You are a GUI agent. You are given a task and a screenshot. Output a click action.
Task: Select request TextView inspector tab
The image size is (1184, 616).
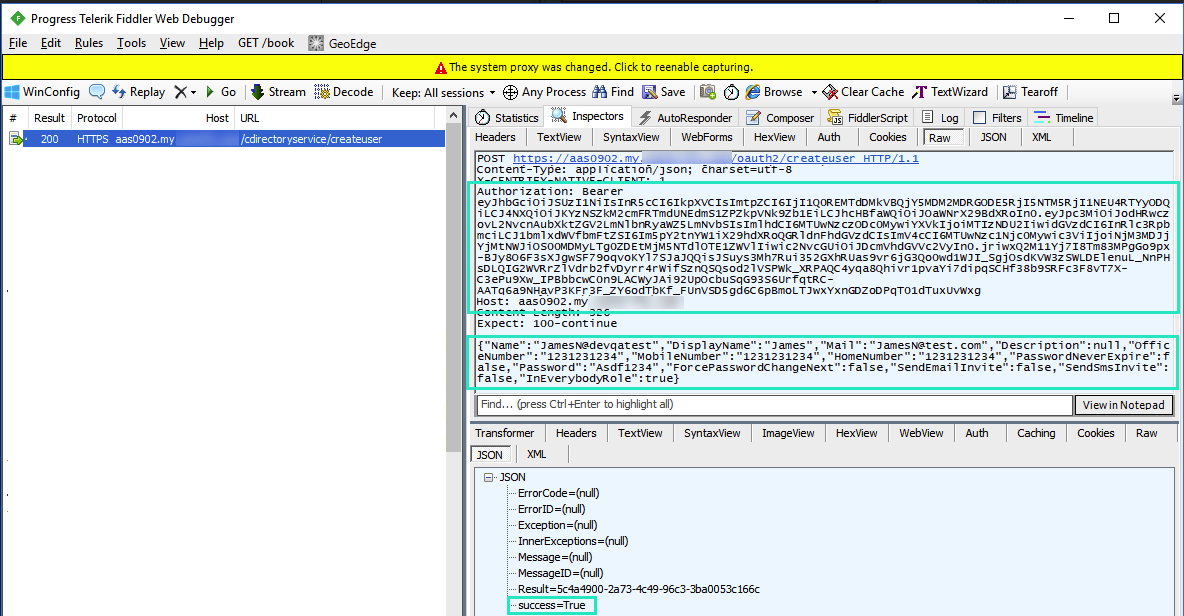[x=559, y=137]
